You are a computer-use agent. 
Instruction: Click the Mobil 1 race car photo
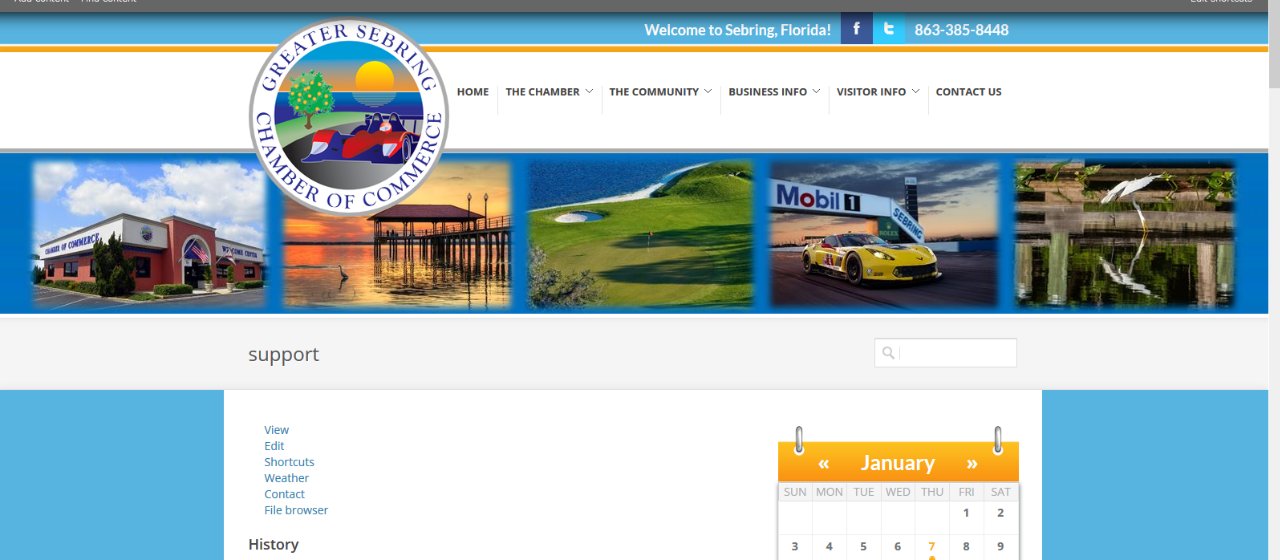click(x=884, y=234)
